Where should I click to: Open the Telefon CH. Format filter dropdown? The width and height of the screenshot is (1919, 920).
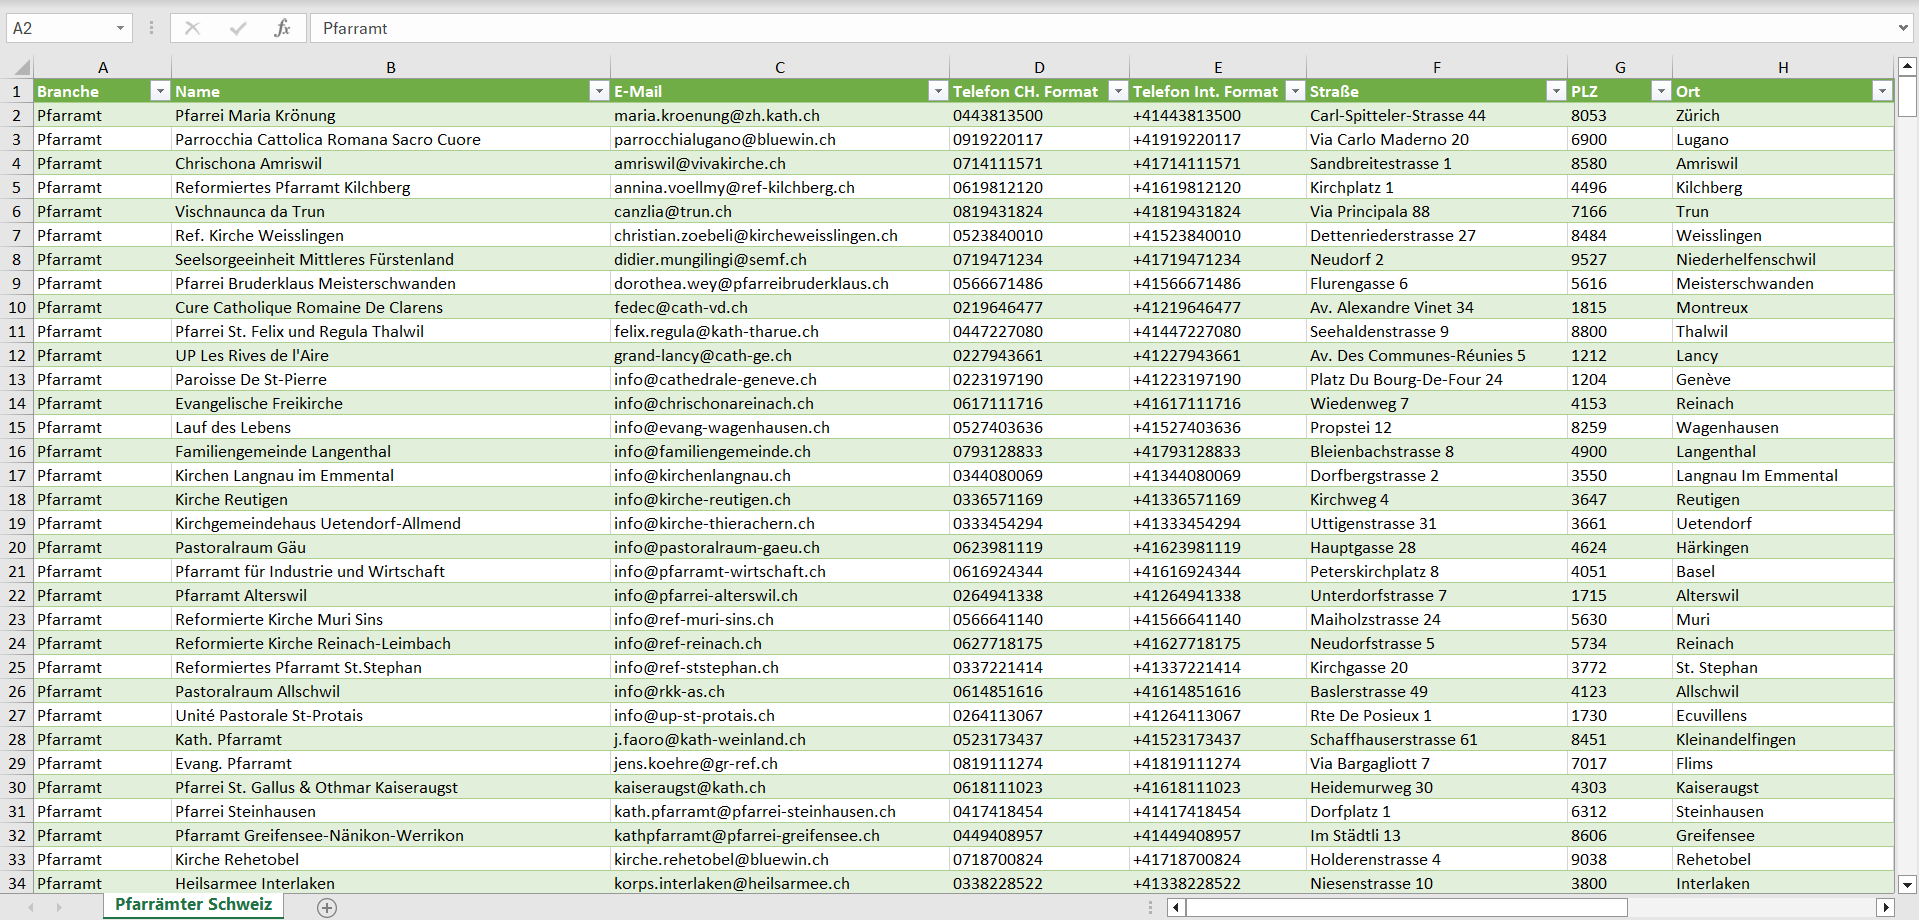coord(1118,91)
